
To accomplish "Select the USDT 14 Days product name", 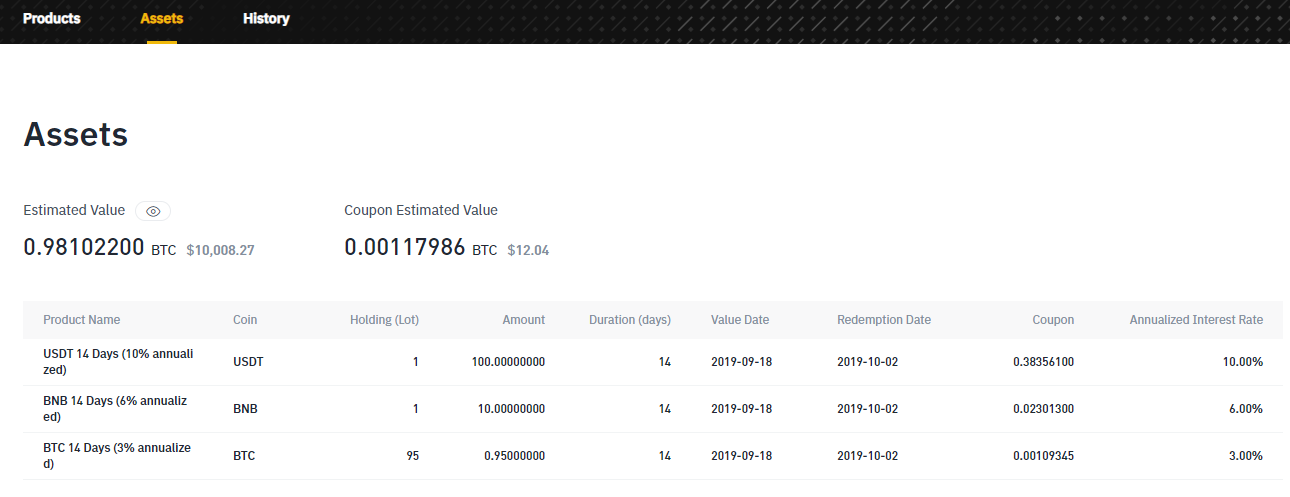I will point(118,361).
